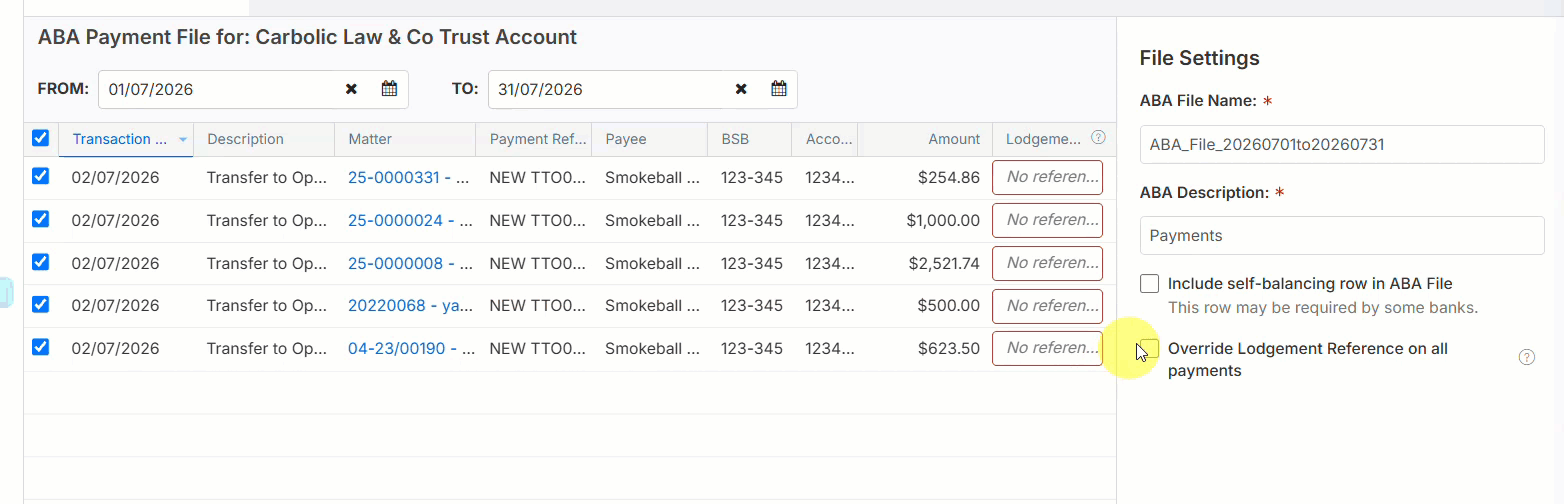Uncheck the $2,521.74 transaction row
Image resolution: width=1564 pixels, height=504 pixels.
tap(40, 262)
